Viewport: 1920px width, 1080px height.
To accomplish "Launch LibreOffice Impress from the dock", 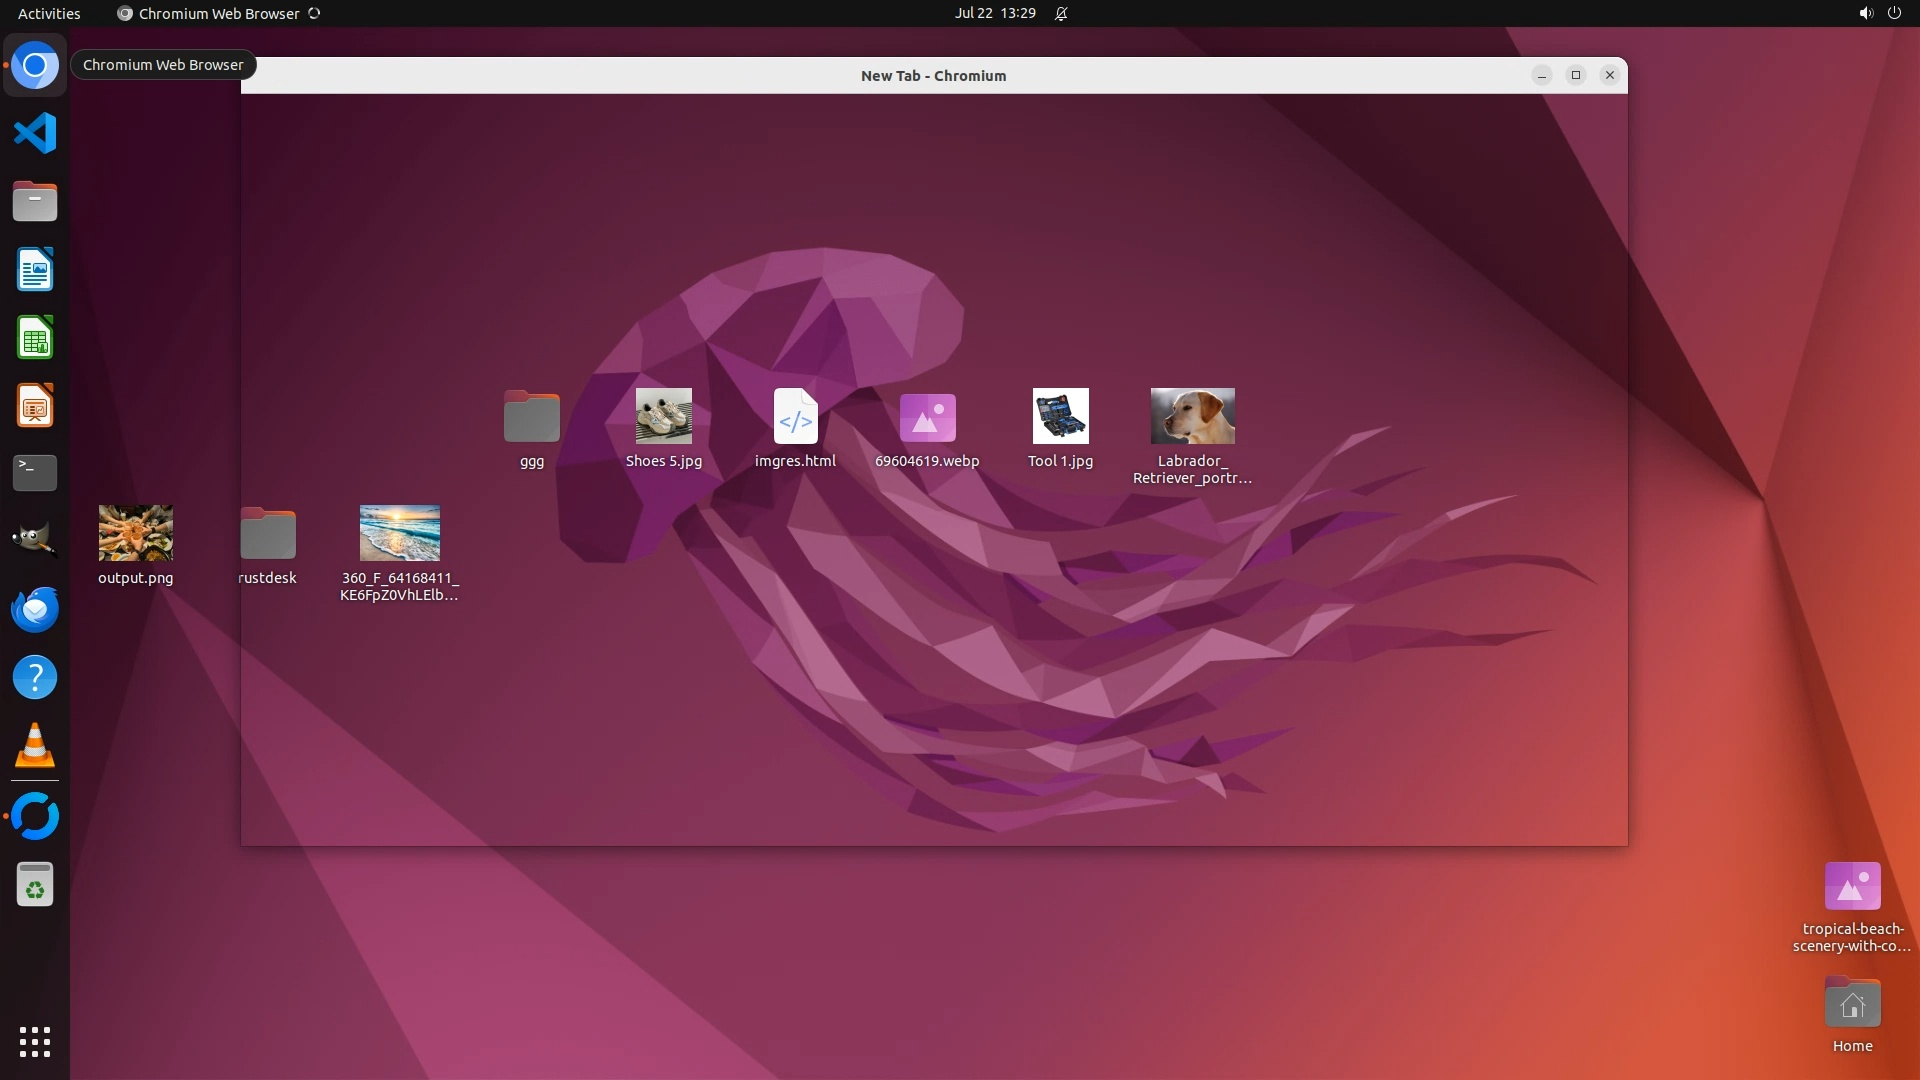I will pos(35,406).
